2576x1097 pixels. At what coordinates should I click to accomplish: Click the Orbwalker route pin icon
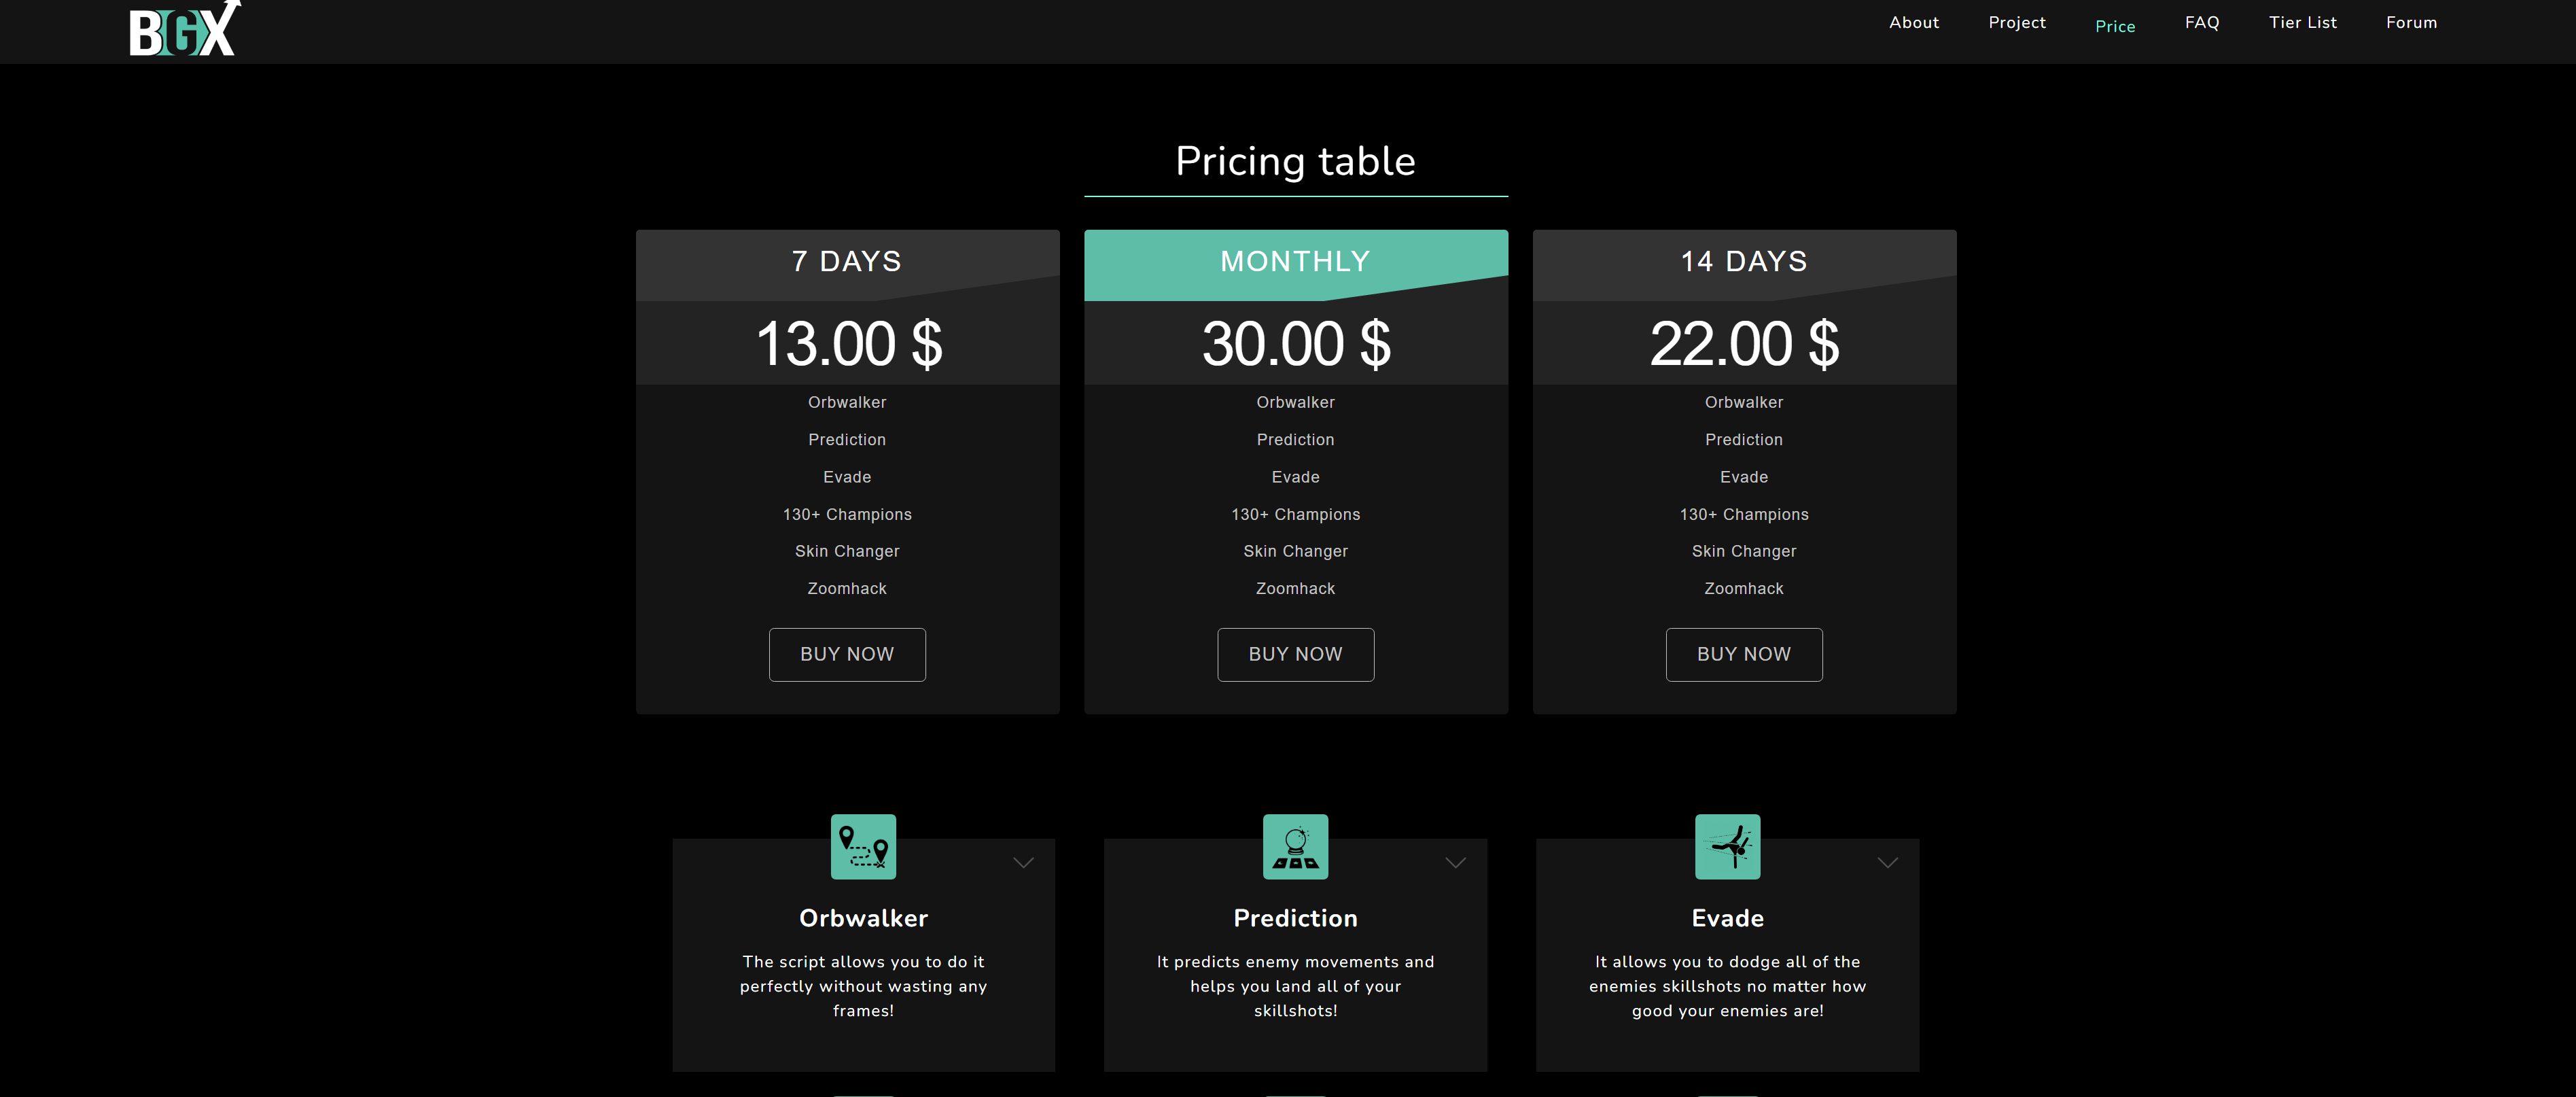pos(863,847)
